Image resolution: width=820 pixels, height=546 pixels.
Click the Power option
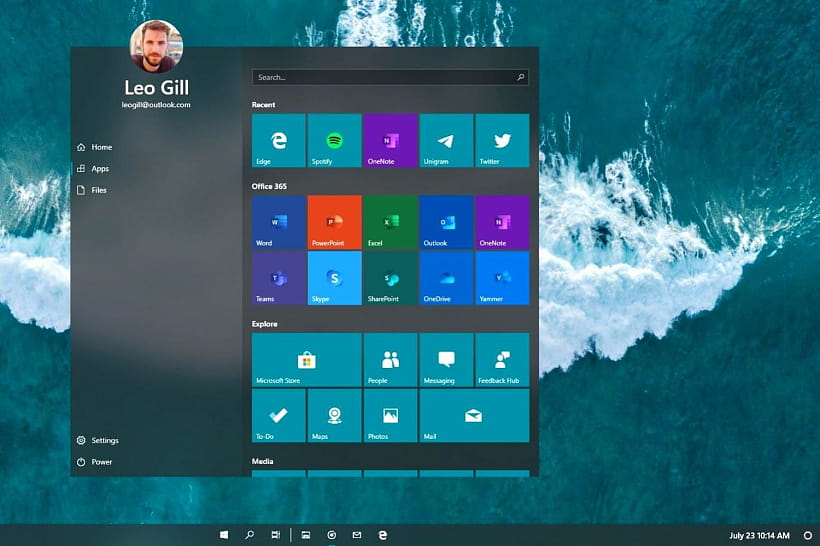pyautogui.click(x=95, y=462)
